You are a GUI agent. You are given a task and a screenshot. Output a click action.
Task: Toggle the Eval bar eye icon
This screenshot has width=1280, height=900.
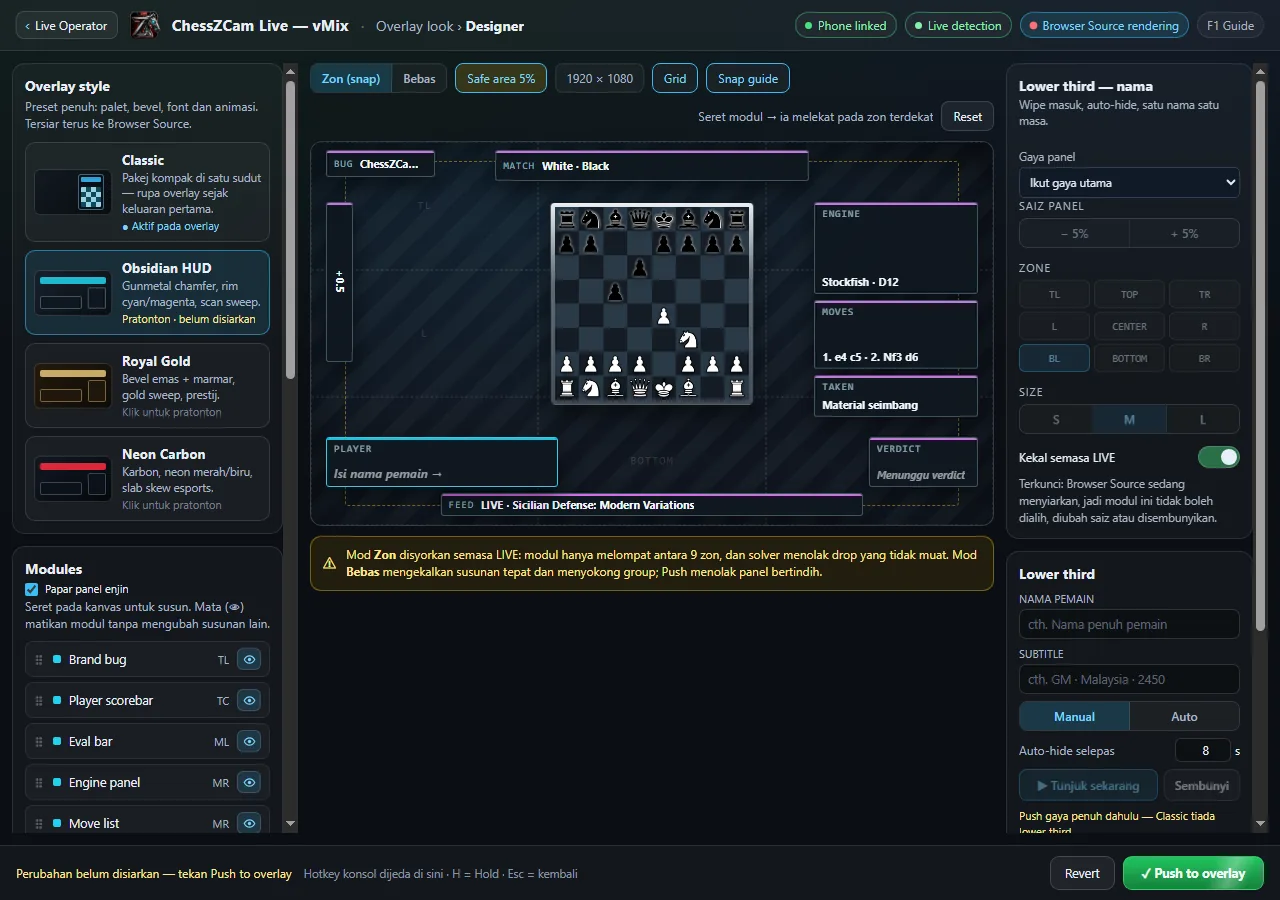point(249,742)
